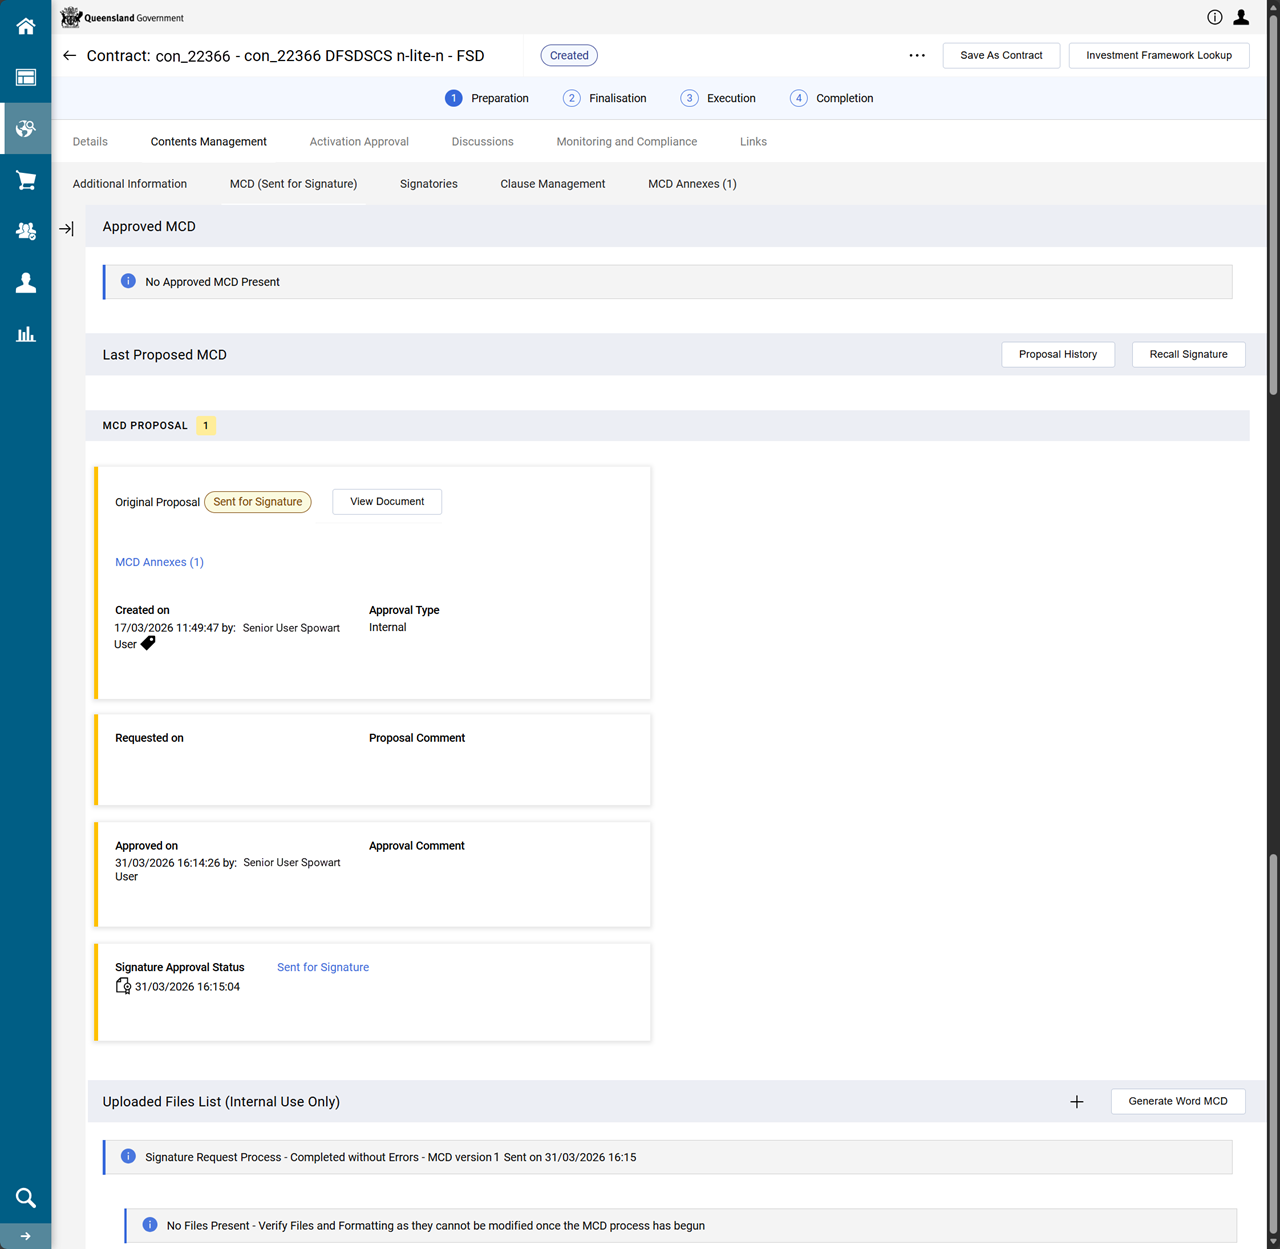Expand the sidebar with bottom arrow
The width and height of the screenshot is (1280, 1249).
[26, 1236]
